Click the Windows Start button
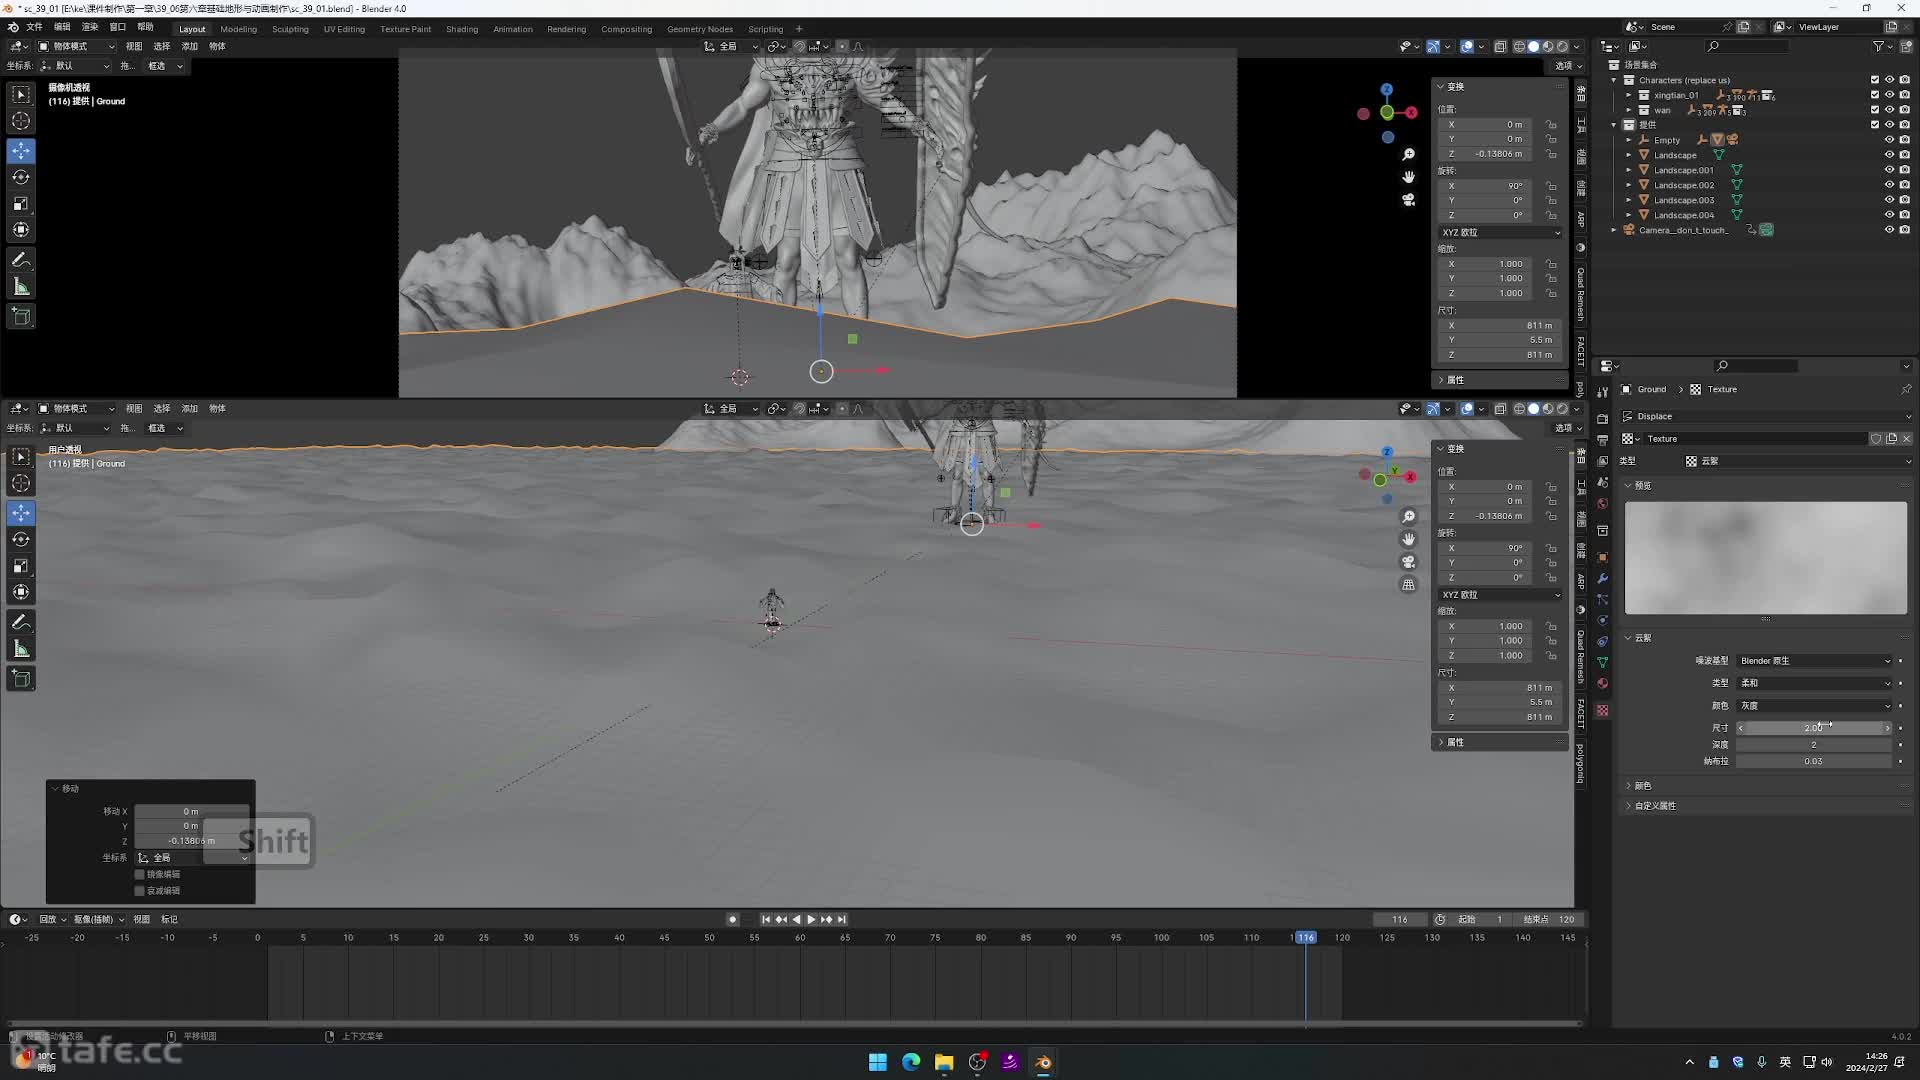Viewport: 1920px width, 1080px height. [x=878, y=1062]
